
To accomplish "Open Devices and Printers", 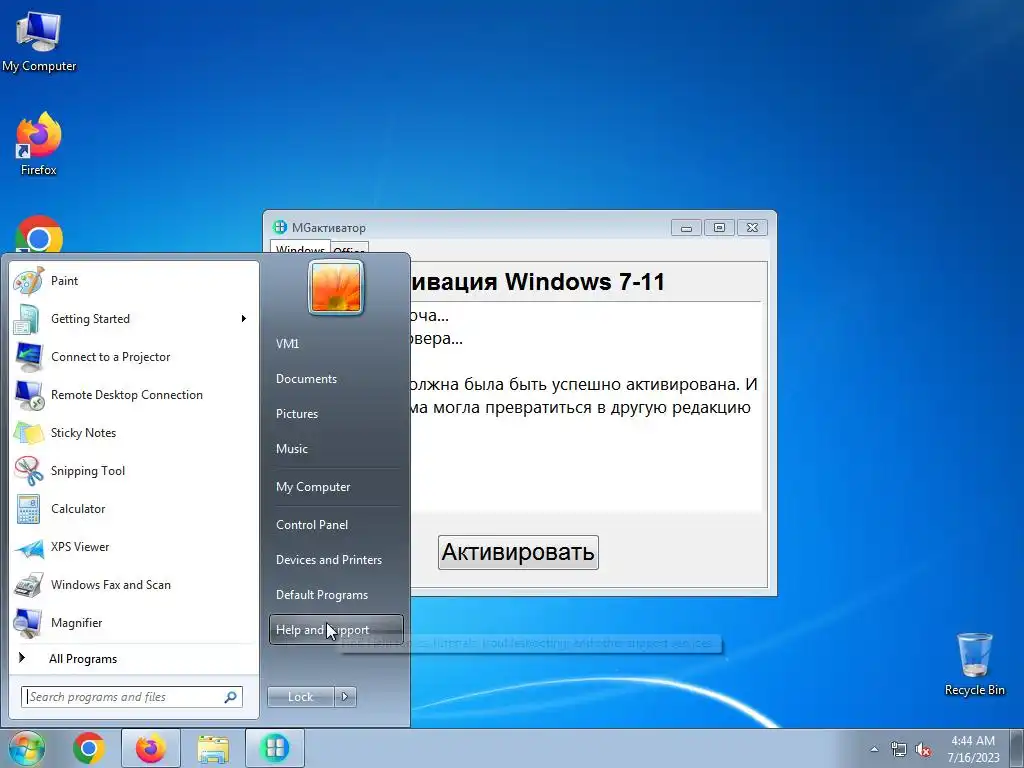I will pyautogui.click(x=328, y=560).
